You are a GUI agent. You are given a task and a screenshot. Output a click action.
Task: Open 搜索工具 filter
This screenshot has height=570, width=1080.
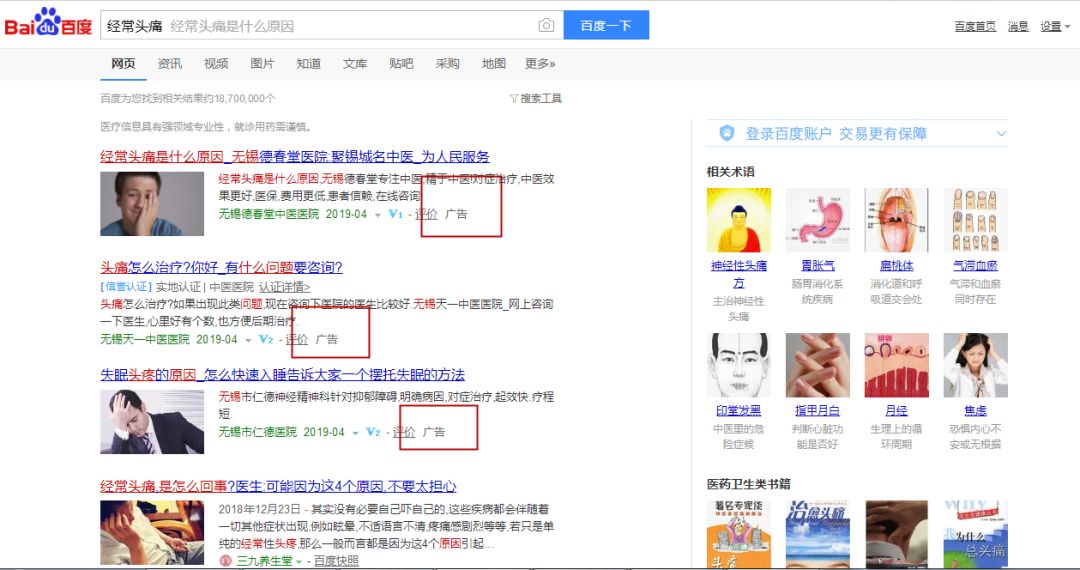[x=536, y=98]
